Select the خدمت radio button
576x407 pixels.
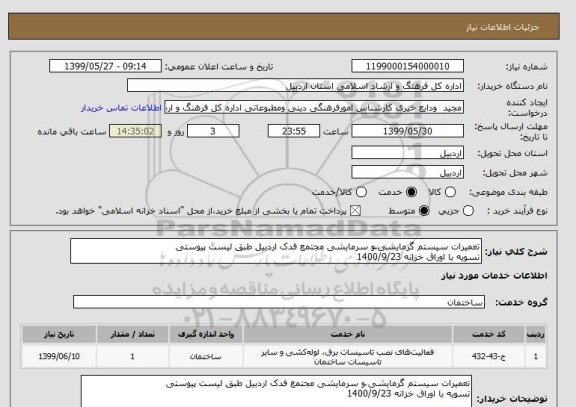pos(411,192)
